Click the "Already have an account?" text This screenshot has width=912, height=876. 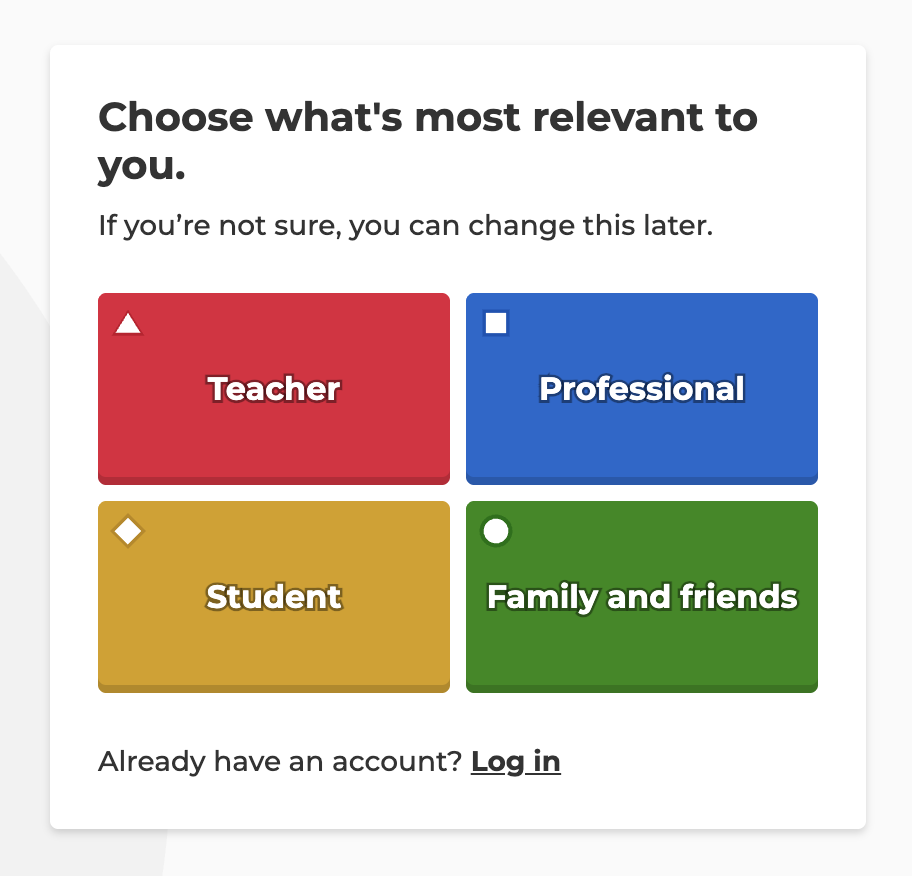[280, 761]
